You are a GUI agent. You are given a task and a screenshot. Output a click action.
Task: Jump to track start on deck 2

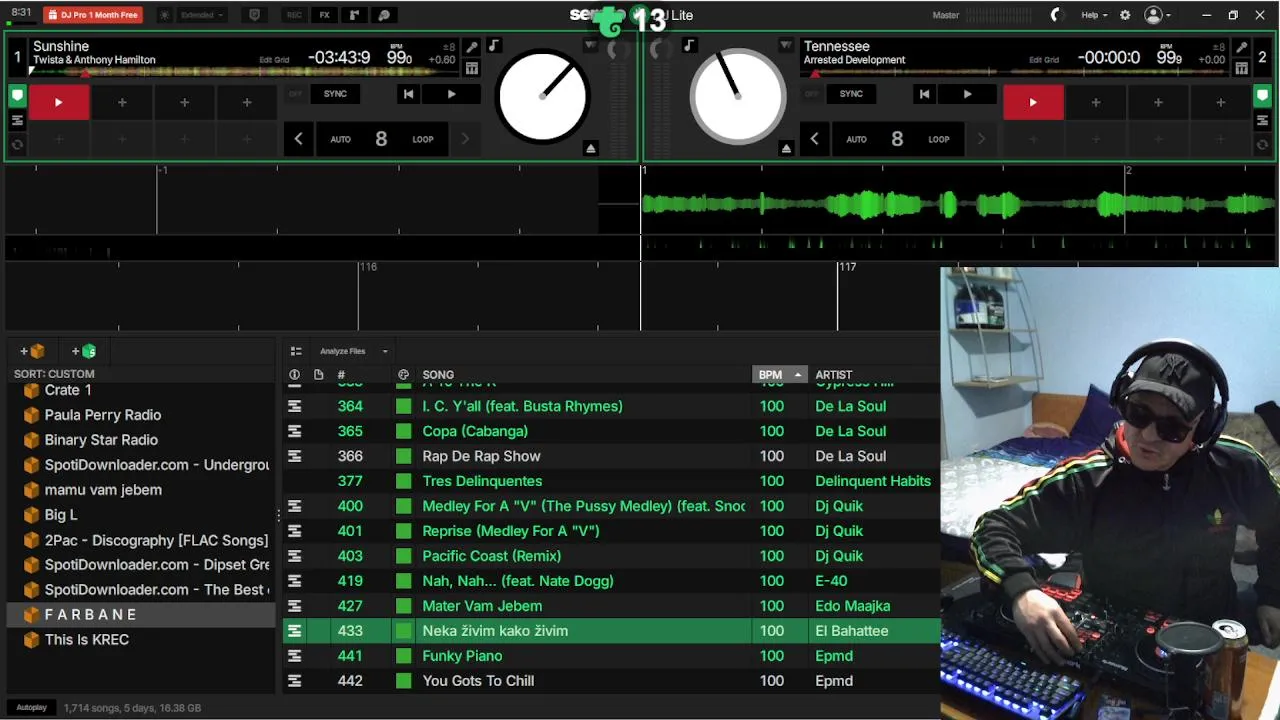(924, 94)
